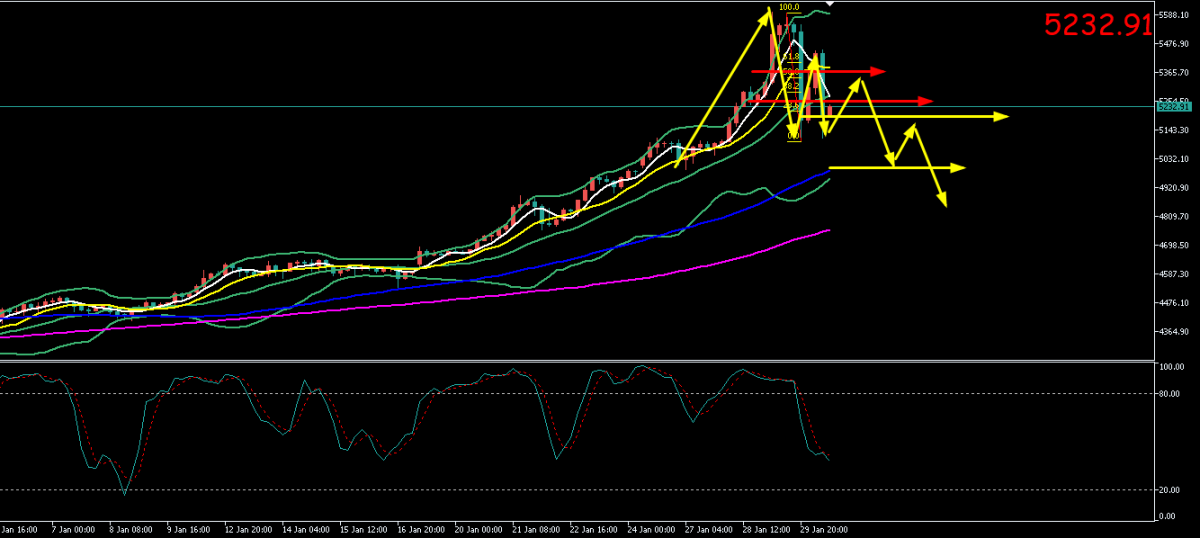
Task: Select the magenta moving average line's right end
Action: point(828,230)
